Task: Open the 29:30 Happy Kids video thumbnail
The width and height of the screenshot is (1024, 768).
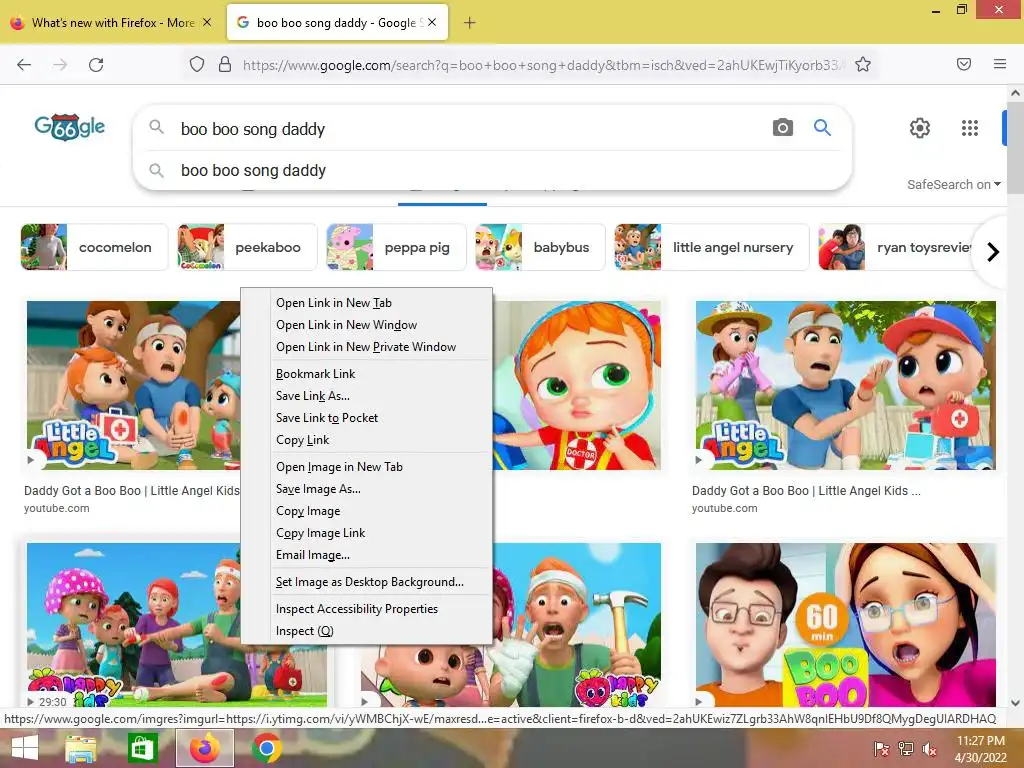Action: [133, 625]
